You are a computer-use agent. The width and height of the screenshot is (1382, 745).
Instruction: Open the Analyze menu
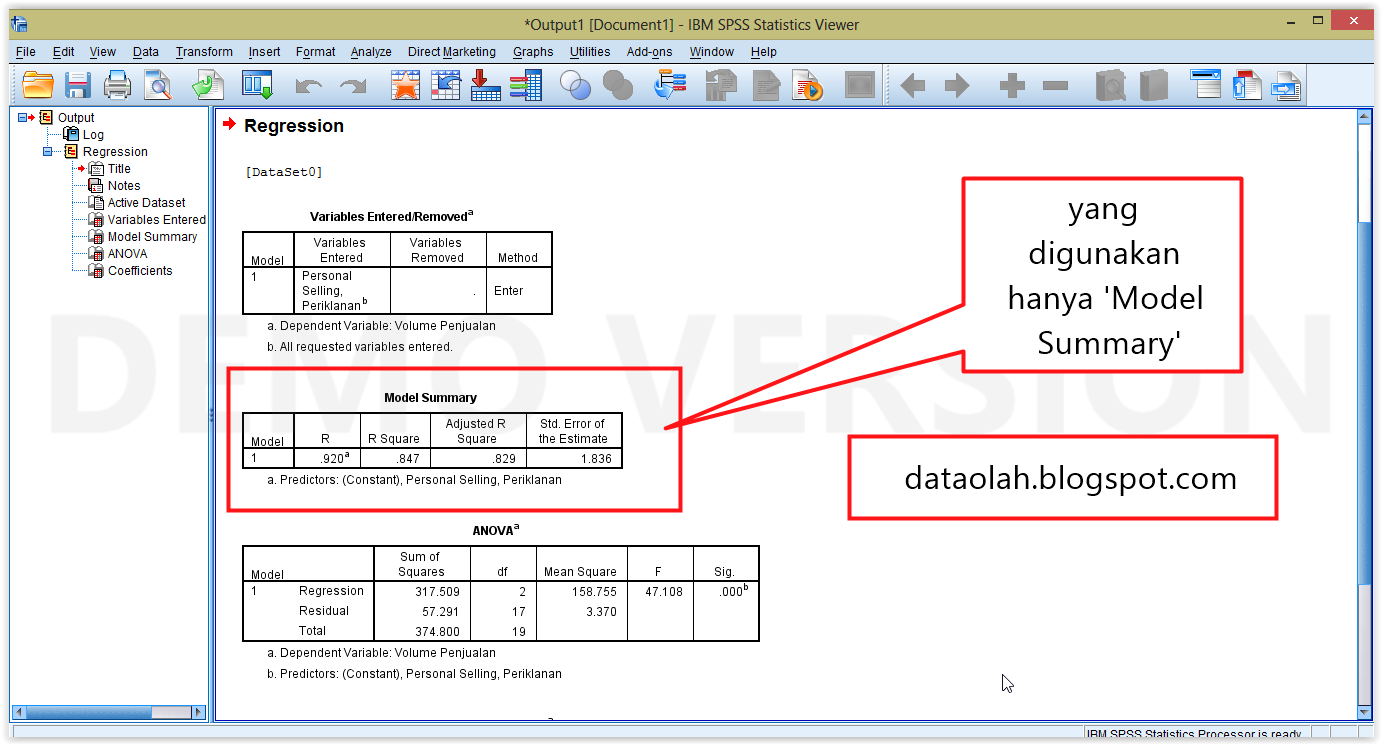(x=370, y=51)
